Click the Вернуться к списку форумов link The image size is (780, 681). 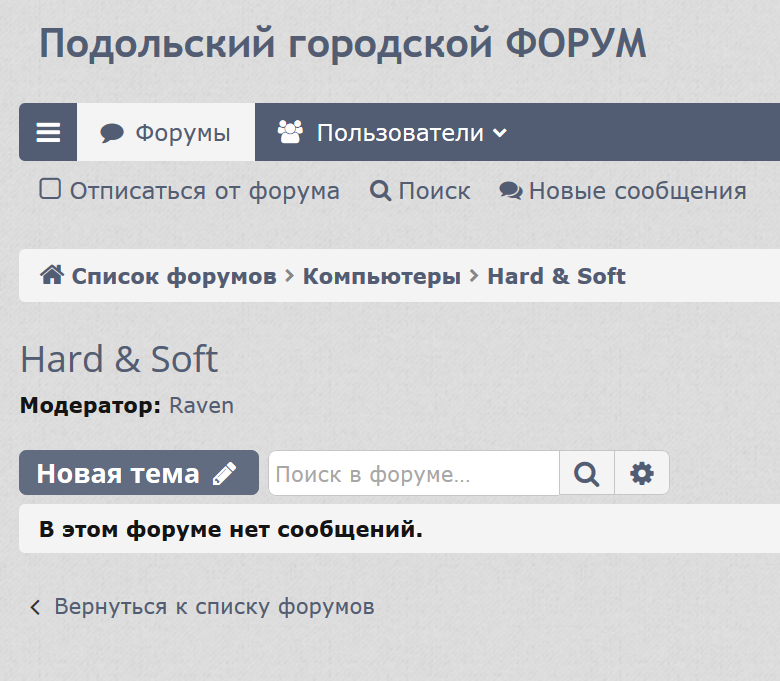click(x=214, y=606)
